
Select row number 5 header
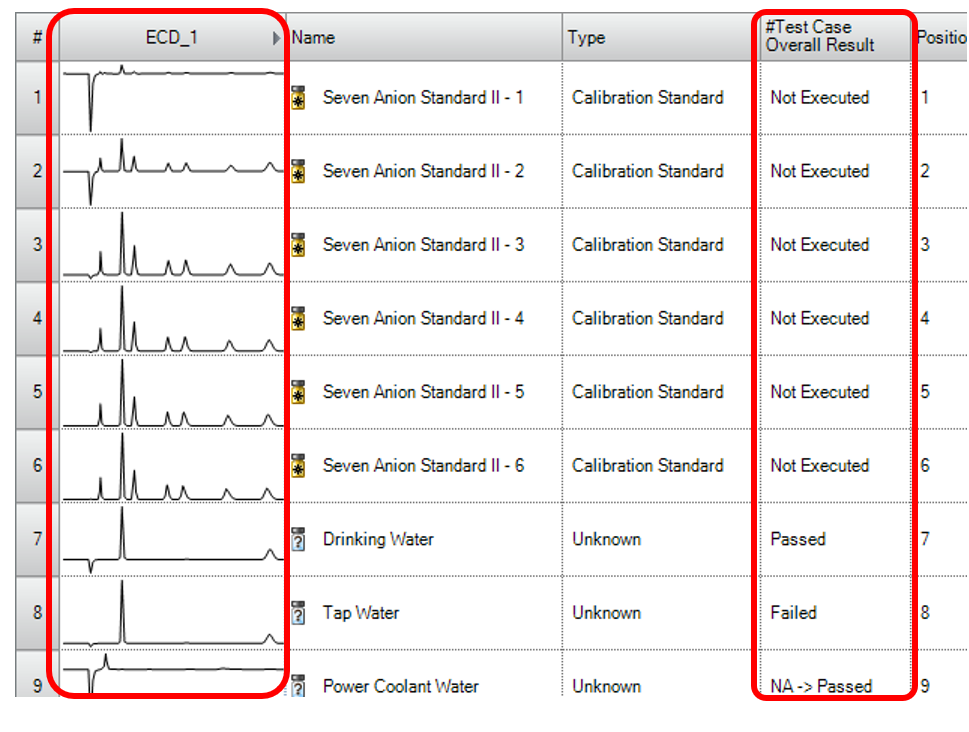click(x=37, y=392)
